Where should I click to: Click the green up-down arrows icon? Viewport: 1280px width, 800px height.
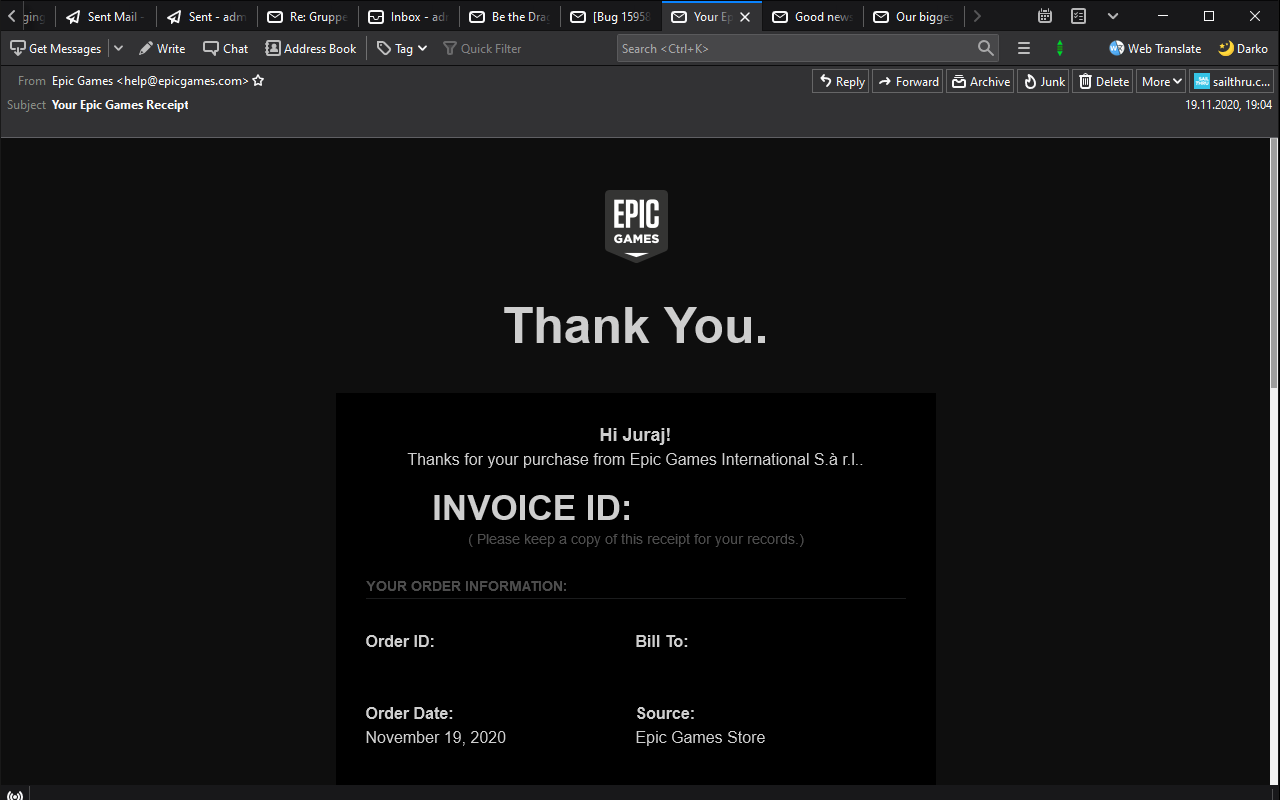(x=1060, y=48)
